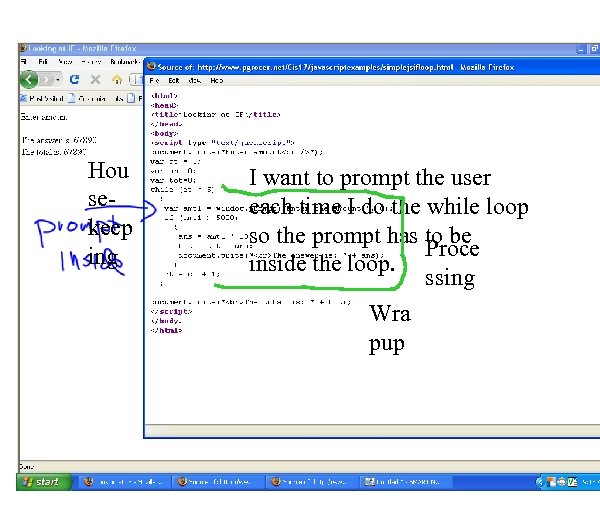600x512 pixels.
Task: Click the 'The answer is' line on the page
Action: [59, 140]
